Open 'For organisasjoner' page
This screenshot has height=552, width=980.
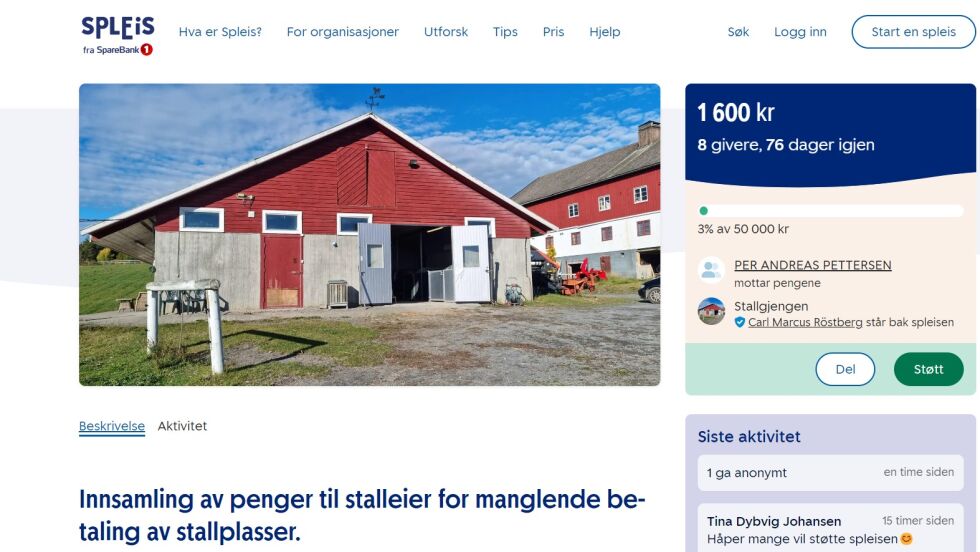pos(342,32)
